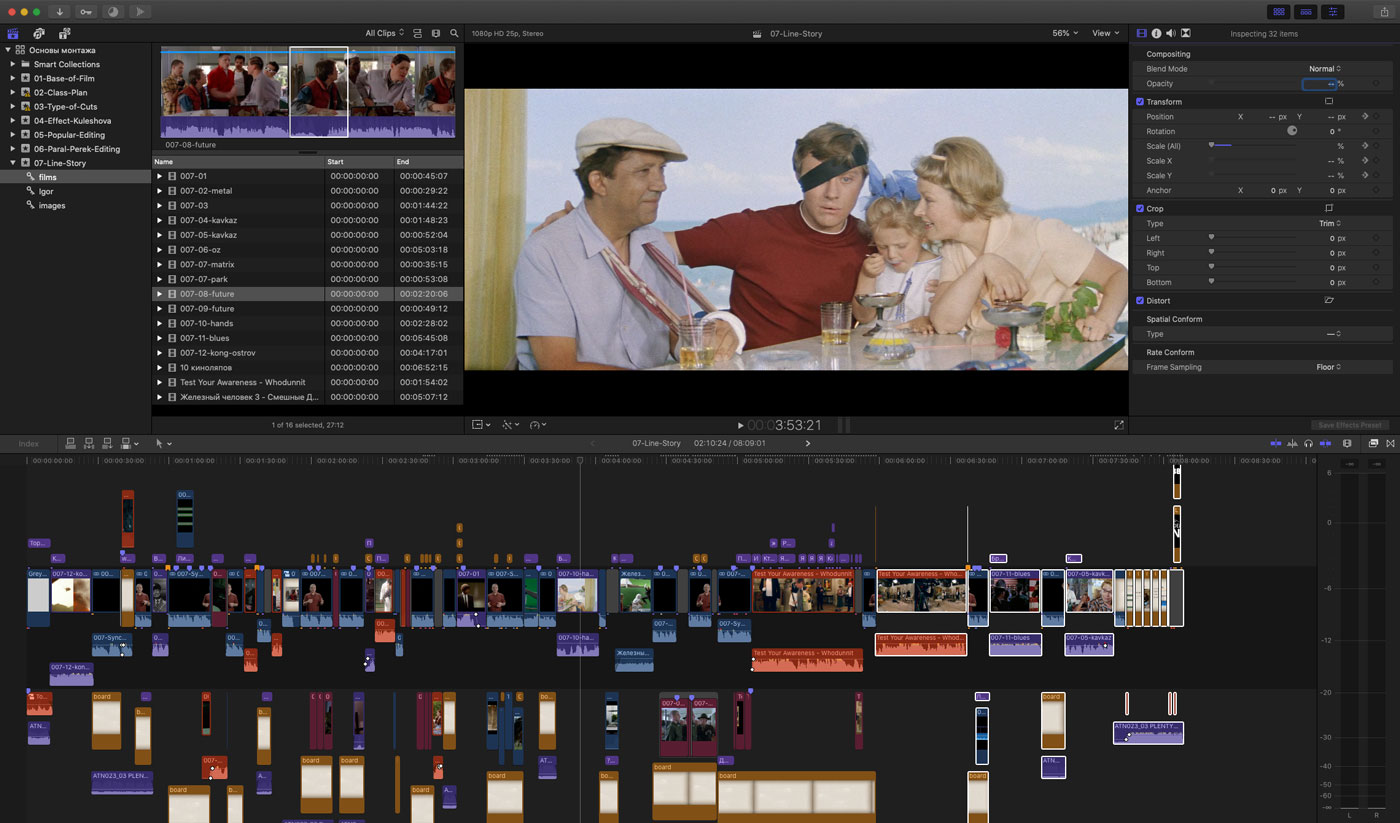
Task: Select the 007-04-kavkaz clip row
Action: coord(308,220)
